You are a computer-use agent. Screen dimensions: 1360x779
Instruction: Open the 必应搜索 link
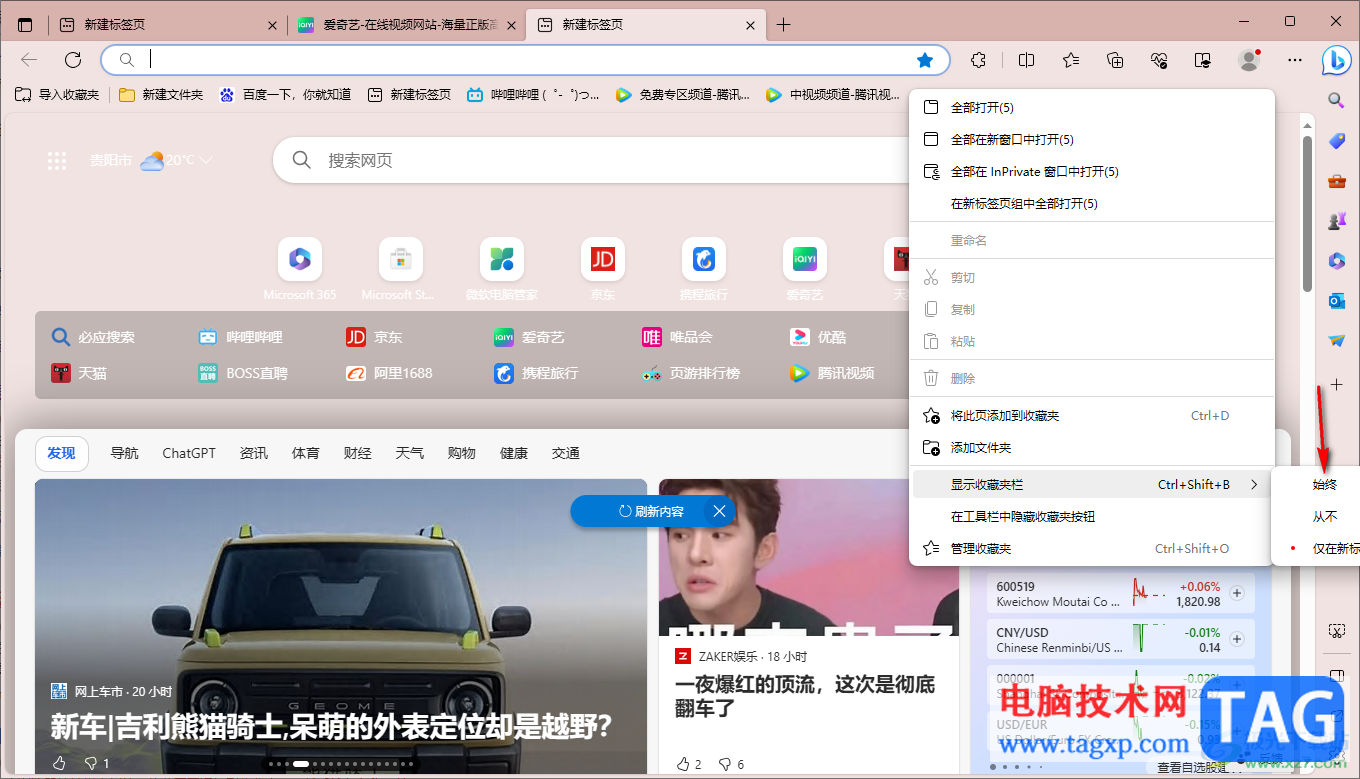pyautogui.click(x=93, y=338)
